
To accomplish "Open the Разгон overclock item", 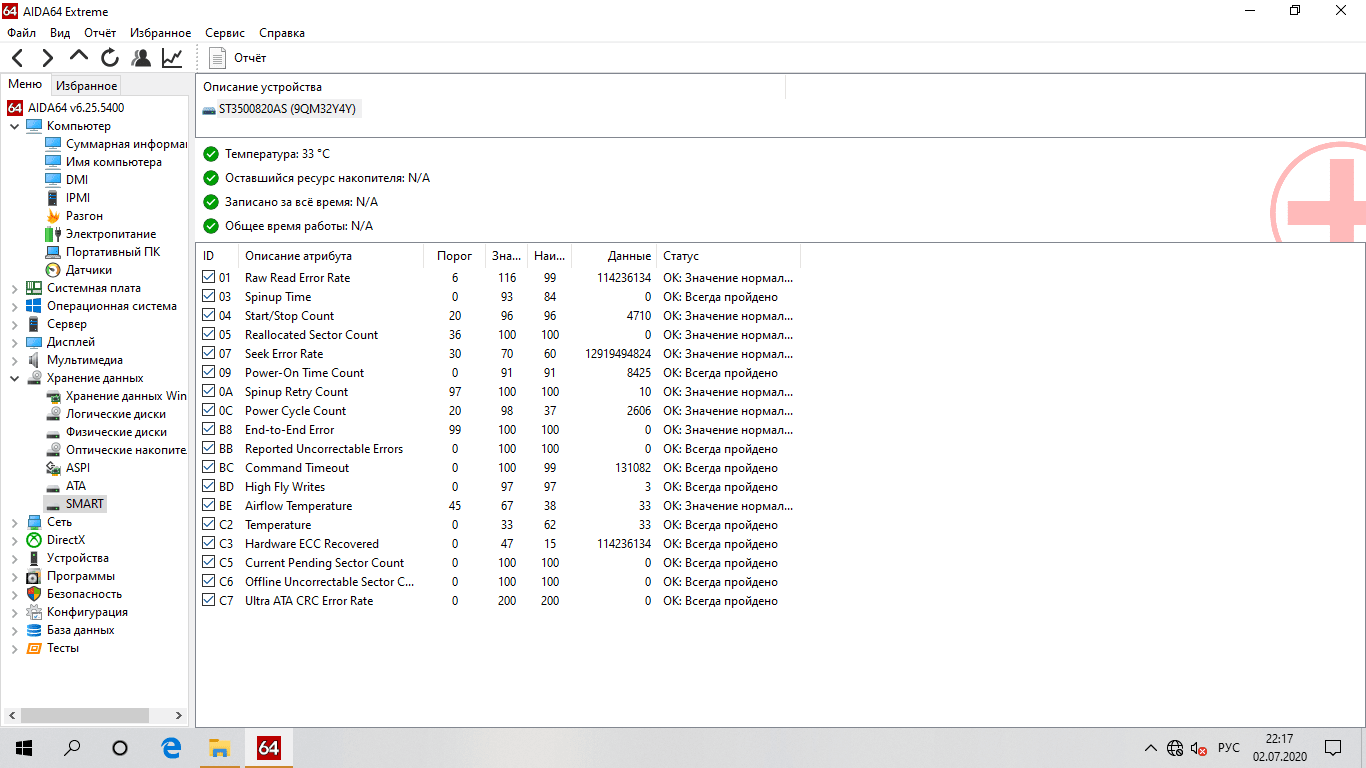I will coord(74,216).
